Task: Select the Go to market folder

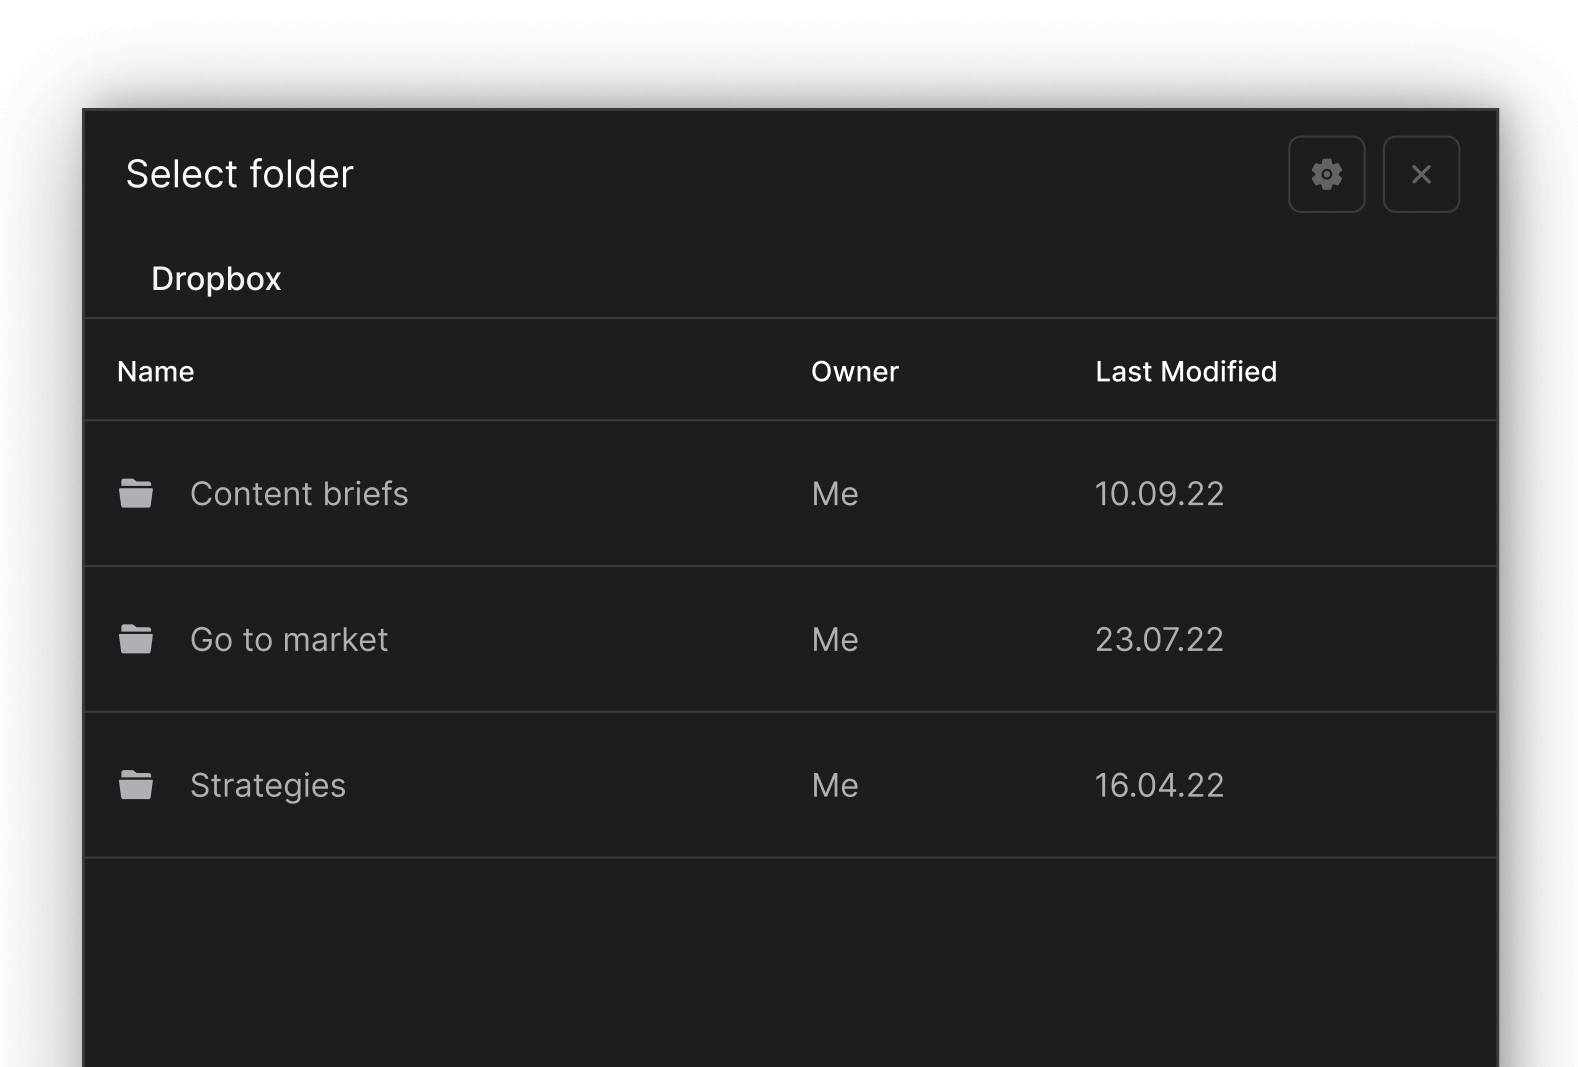Action: (290, 639)
